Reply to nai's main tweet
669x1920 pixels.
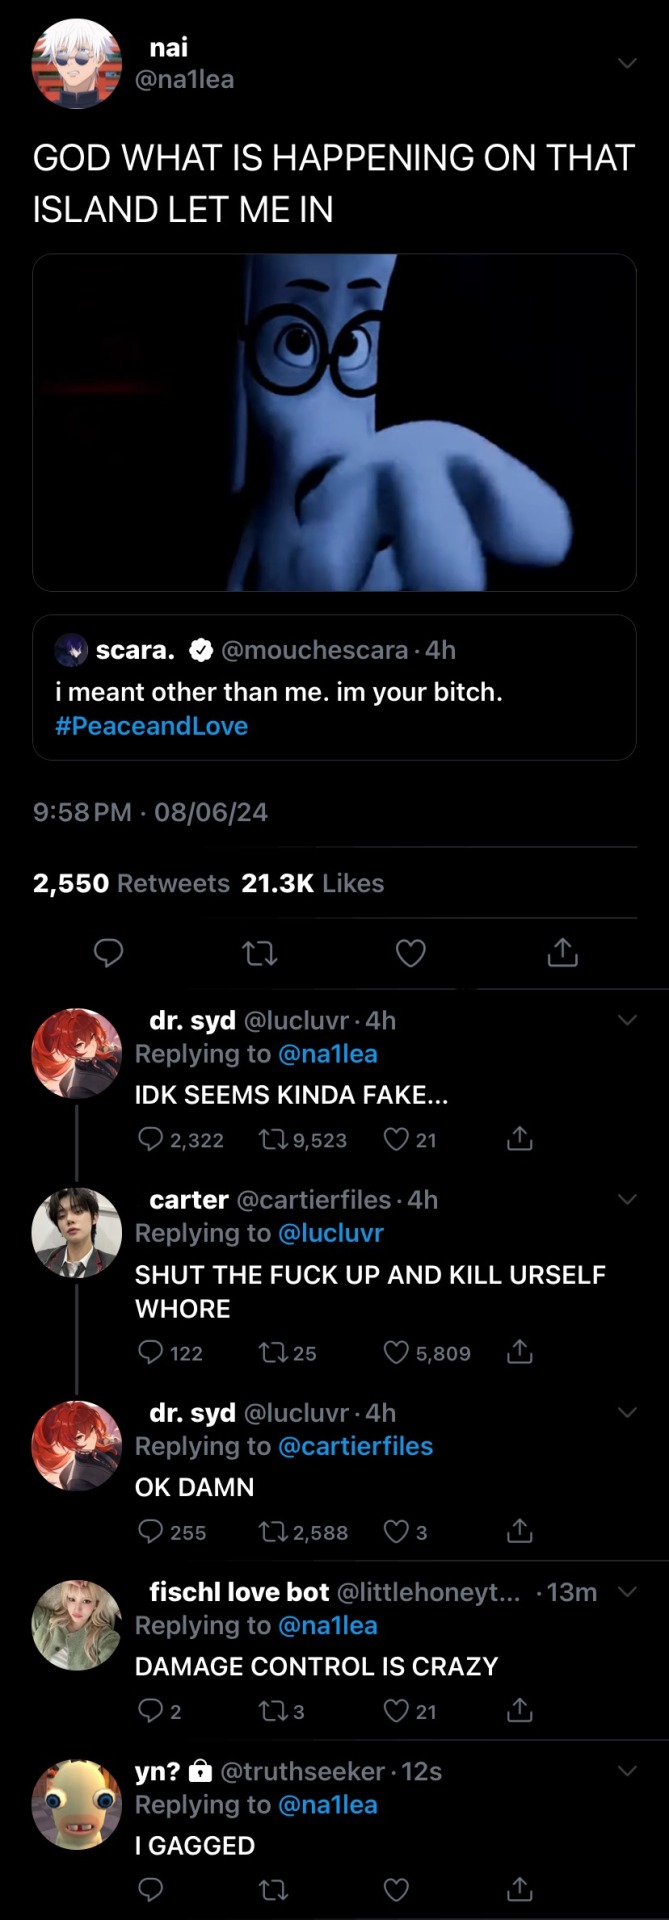(108, 953)
